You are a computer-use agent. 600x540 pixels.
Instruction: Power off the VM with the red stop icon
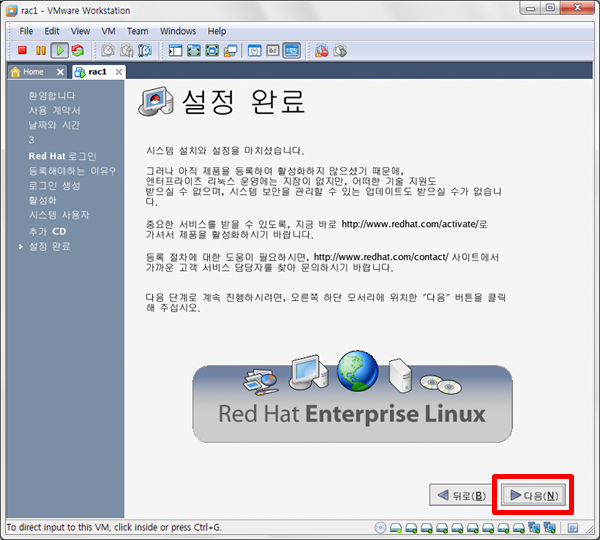[22, 50]
